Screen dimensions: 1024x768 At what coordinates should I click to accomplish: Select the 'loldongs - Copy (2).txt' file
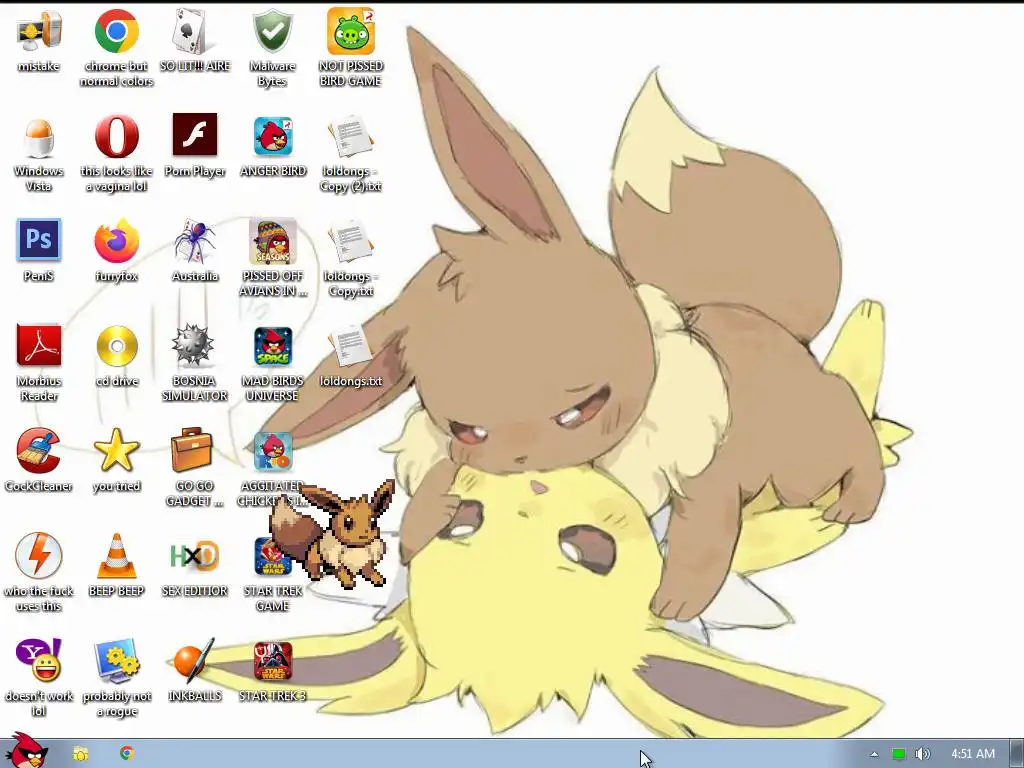click(x=351, y=138)
